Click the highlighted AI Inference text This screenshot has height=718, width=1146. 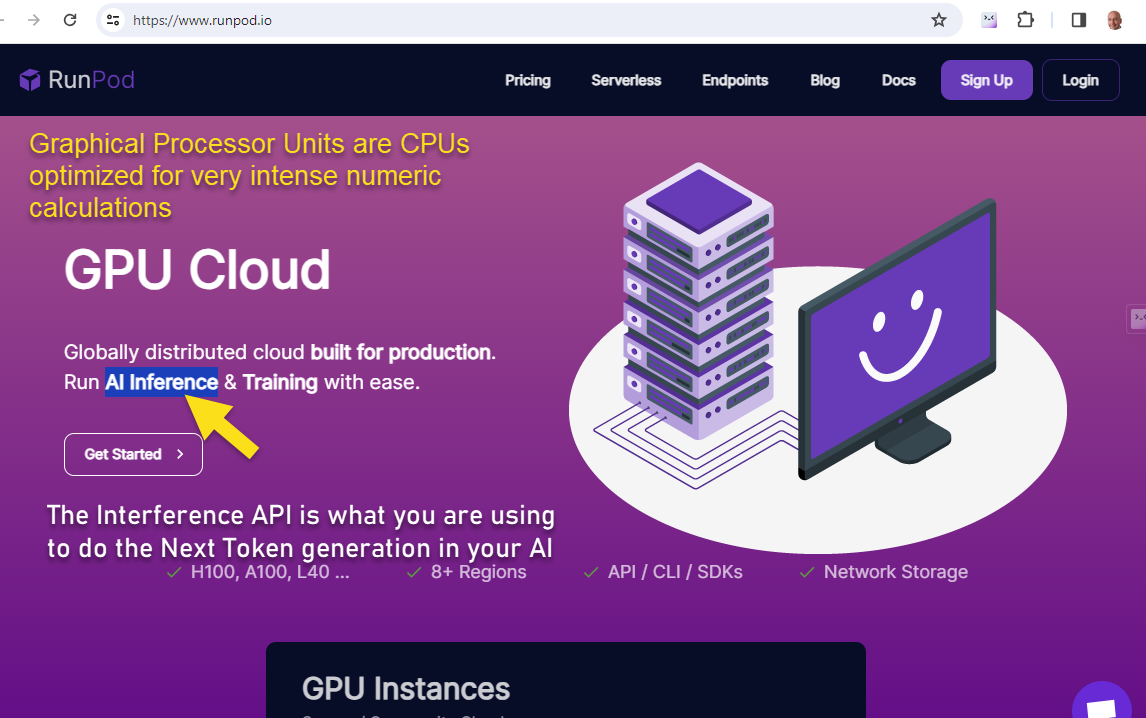162,382
